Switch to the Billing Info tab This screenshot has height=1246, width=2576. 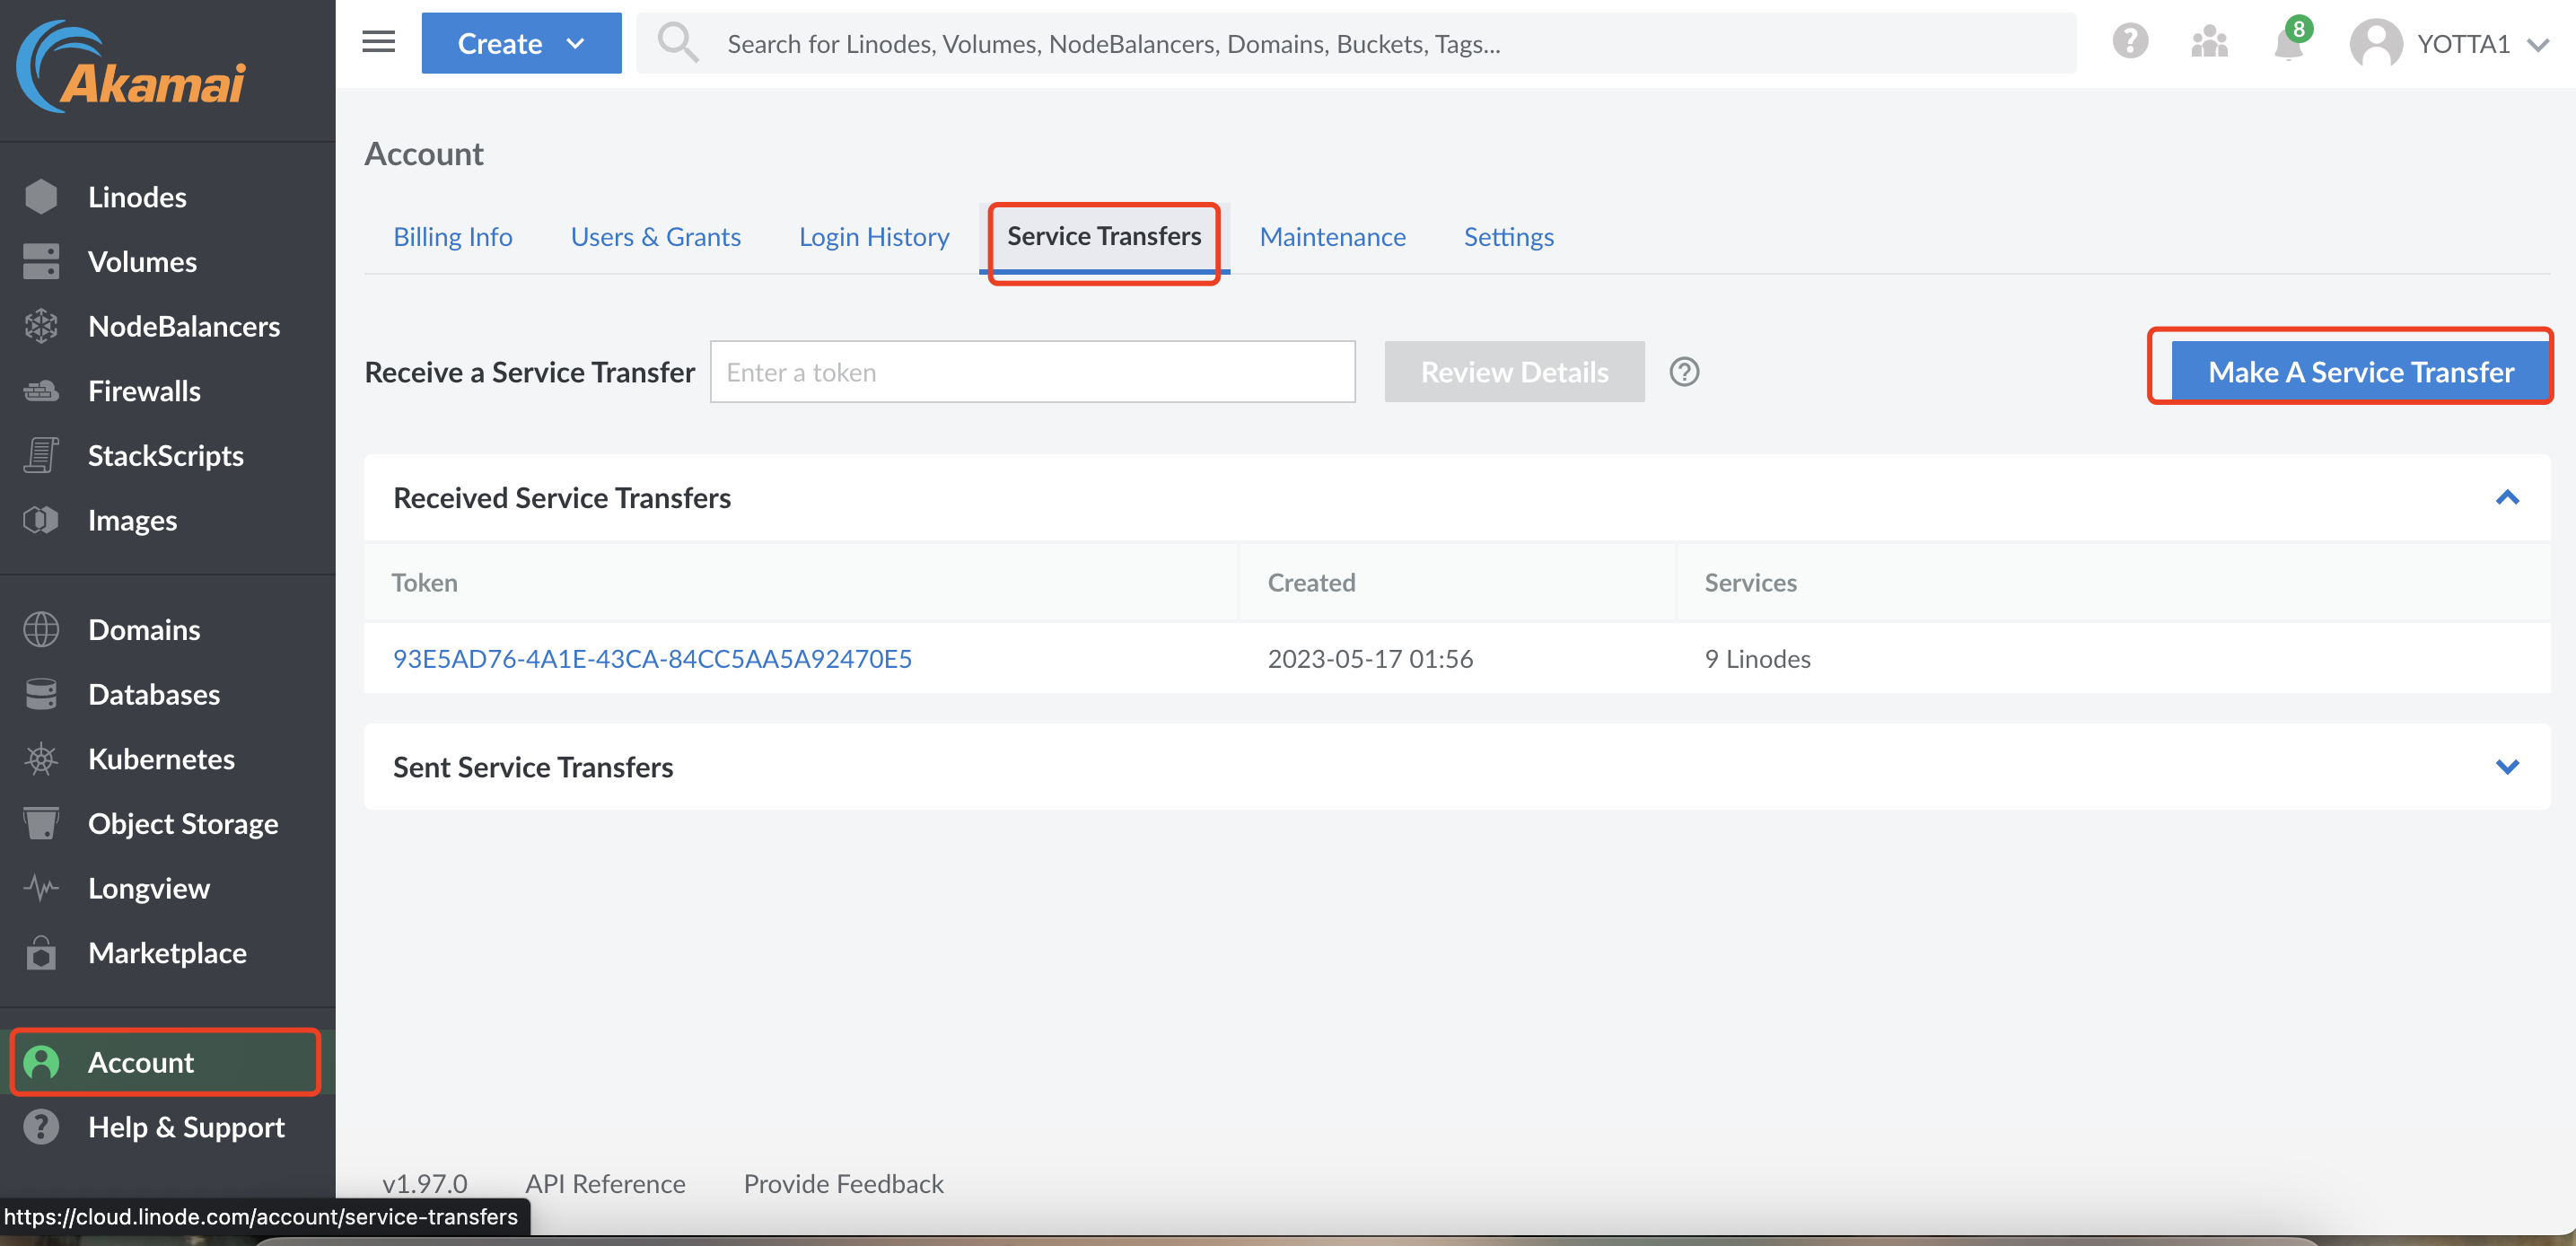pos(452,236)
